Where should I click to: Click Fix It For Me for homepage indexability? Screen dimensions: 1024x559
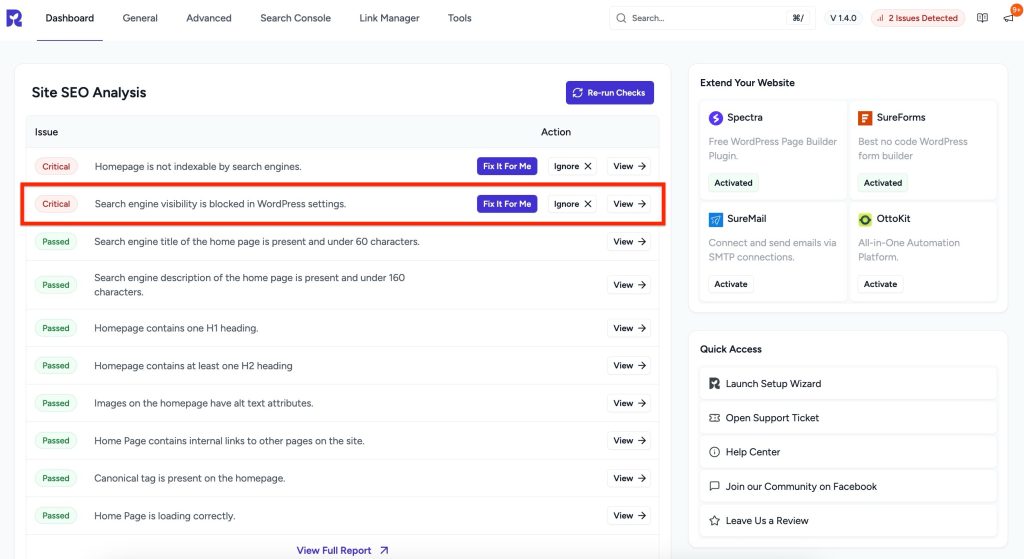pos(507,166)
